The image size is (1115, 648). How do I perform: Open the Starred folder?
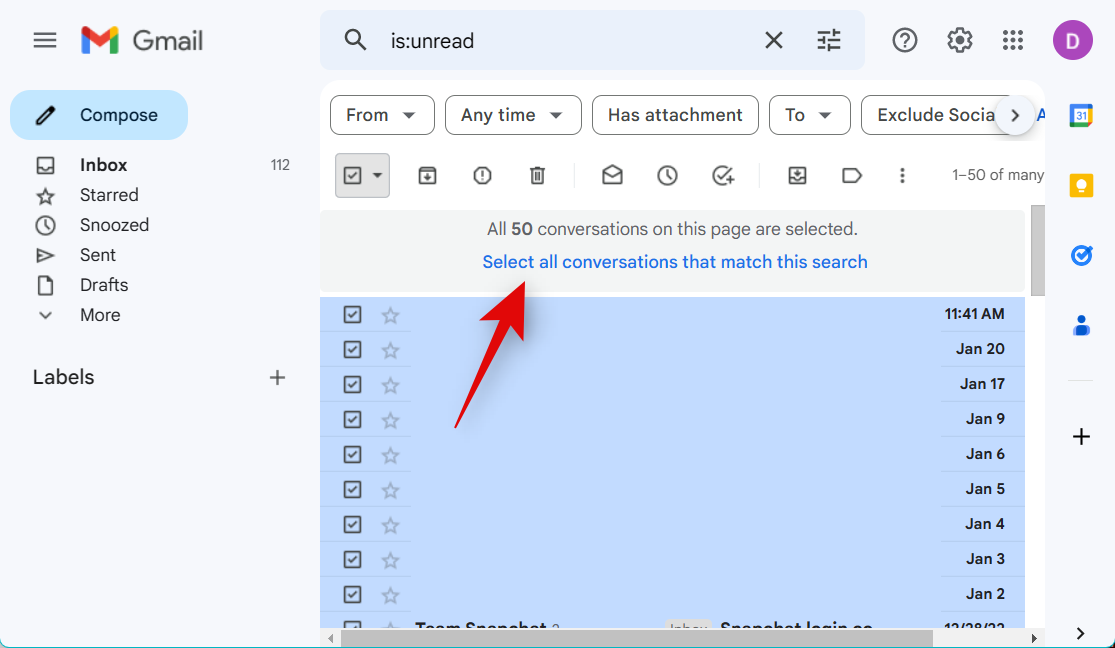tap(109, 195)
